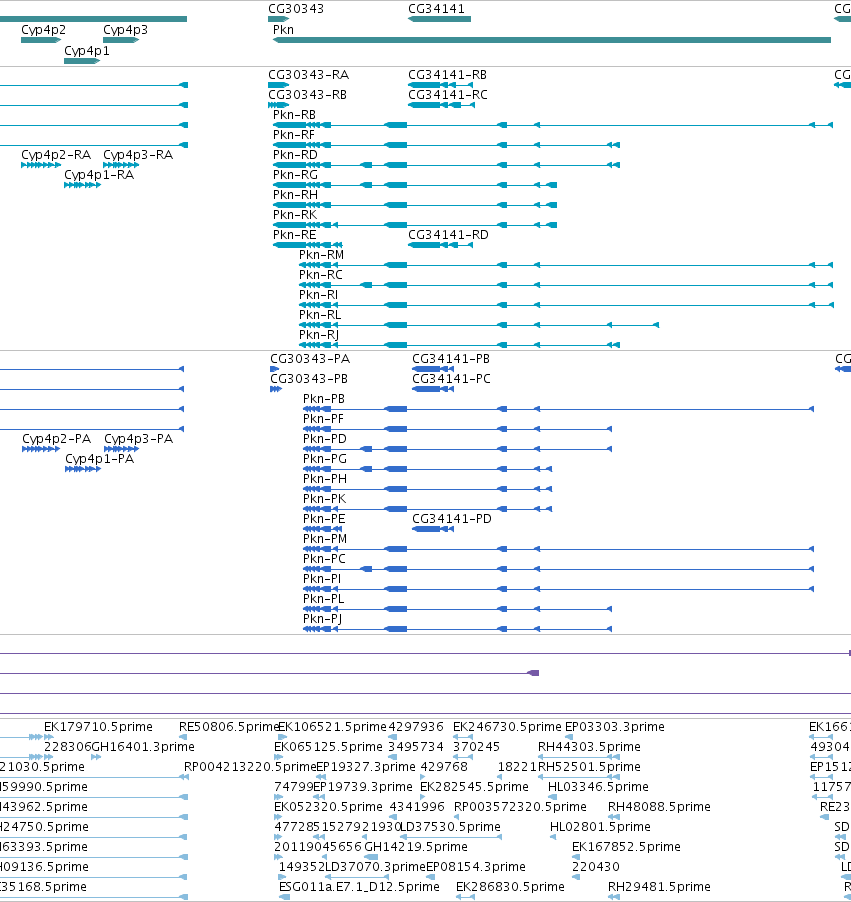The image size is (851, 902).
Task: Select EST RH29481.5prime
Action: [x=659, y=886]
